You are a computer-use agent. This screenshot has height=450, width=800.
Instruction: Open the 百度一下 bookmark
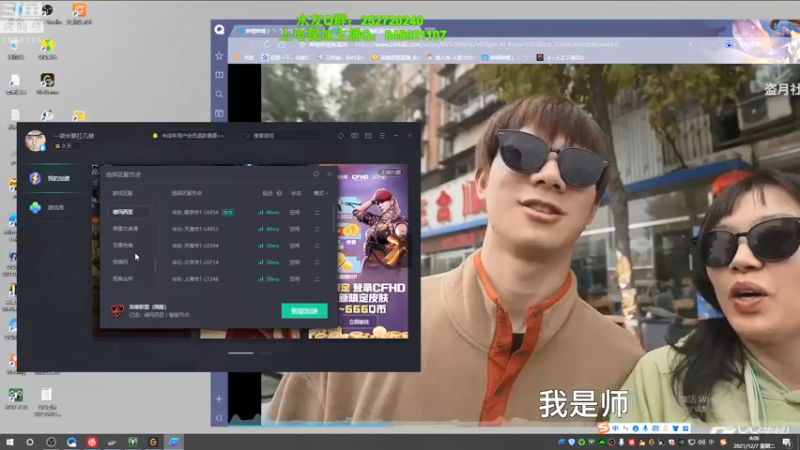(285, 58)
